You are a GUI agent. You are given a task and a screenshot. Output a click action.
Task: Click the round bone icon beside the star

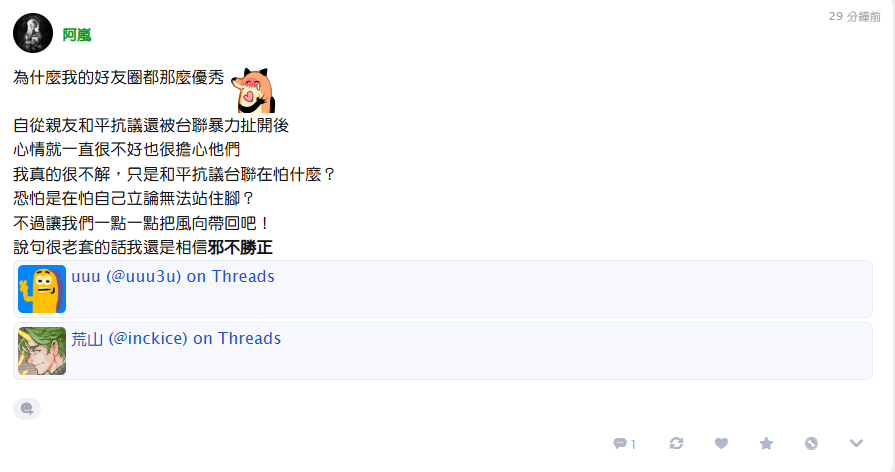click(811, 443)
